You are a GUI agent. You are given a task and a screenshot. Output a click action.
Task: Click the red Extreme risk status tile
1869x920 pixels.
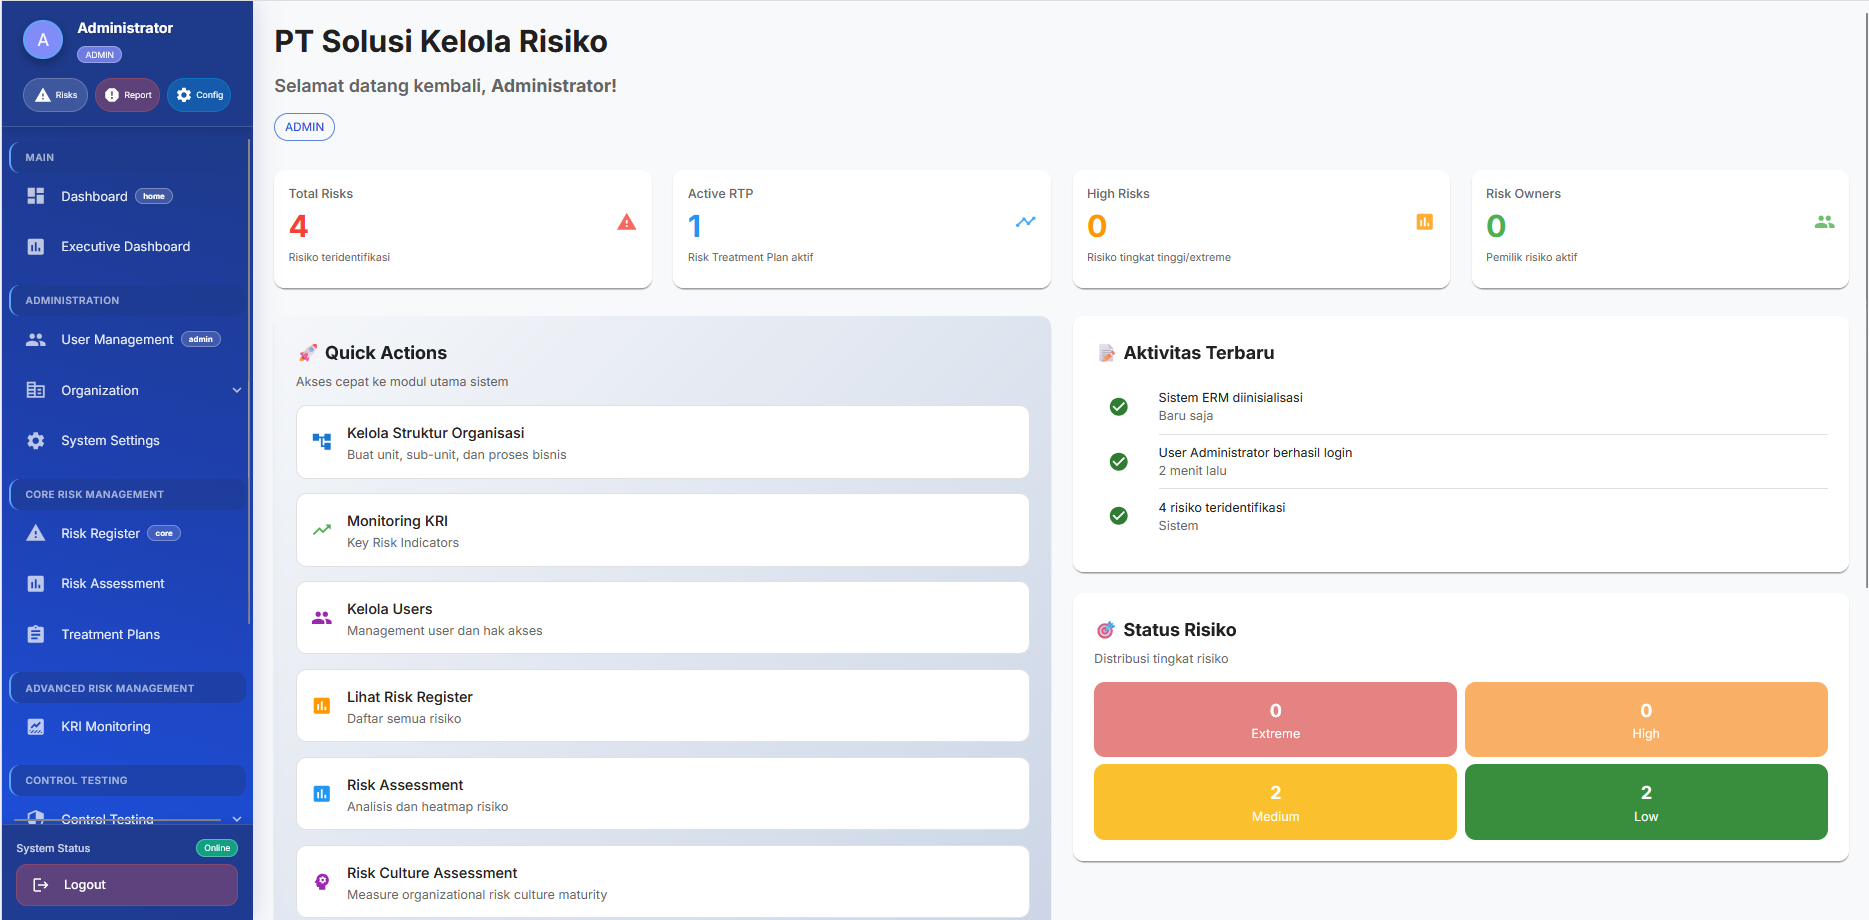[1275, 720]
